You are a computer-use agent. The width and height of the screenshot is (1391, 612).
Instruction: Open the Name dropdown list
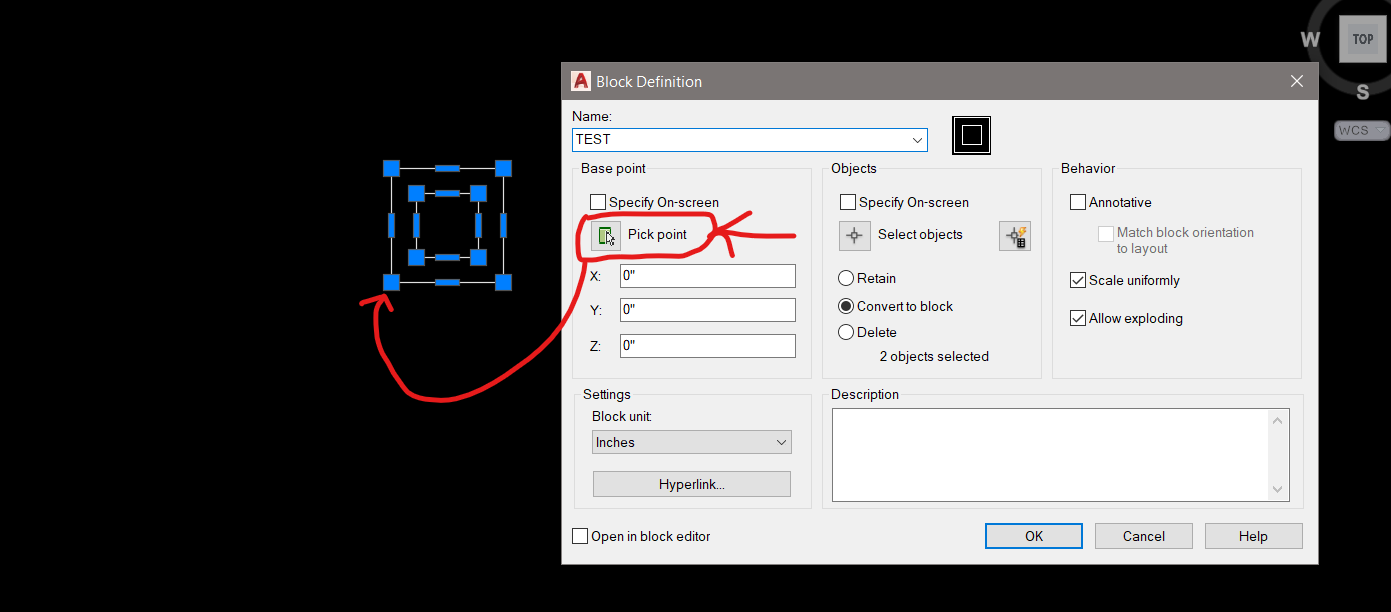pyautogui.click(x=917, y=140)
